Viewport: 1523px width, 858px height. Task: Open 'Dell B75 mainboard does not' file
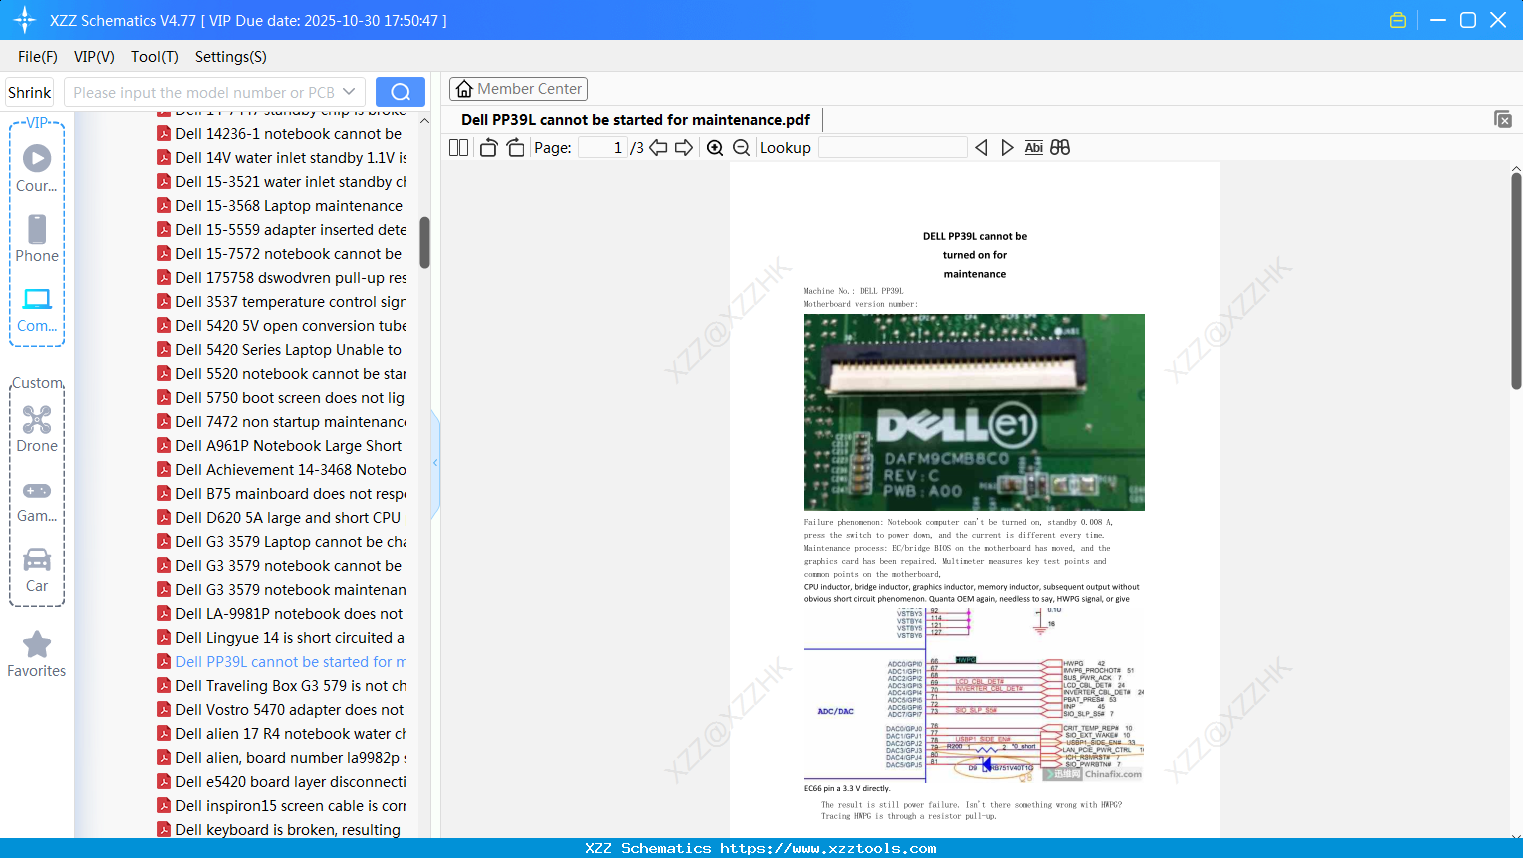281,494
